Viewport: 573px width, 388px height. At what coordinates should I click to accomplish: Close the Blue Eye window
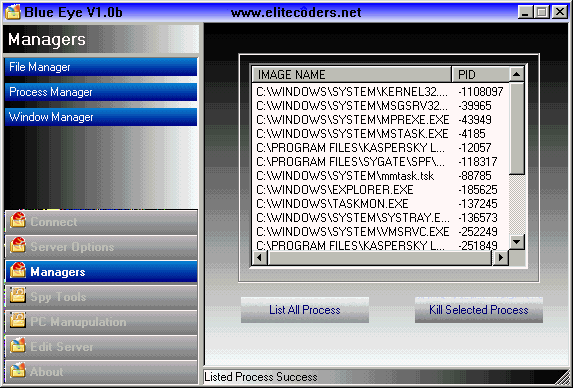pyautogui.click(x=559, y=12)
